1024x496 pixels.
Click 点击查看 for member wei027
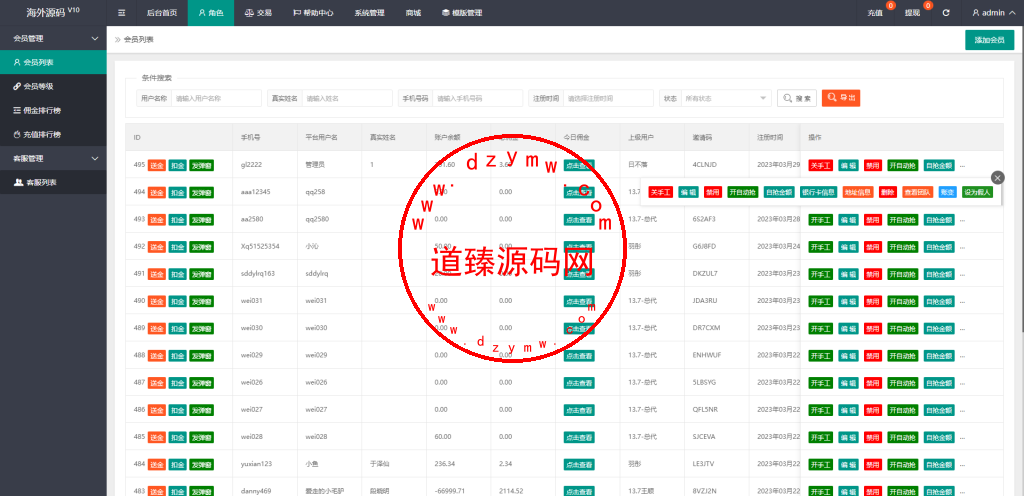(x=579, y=411)
